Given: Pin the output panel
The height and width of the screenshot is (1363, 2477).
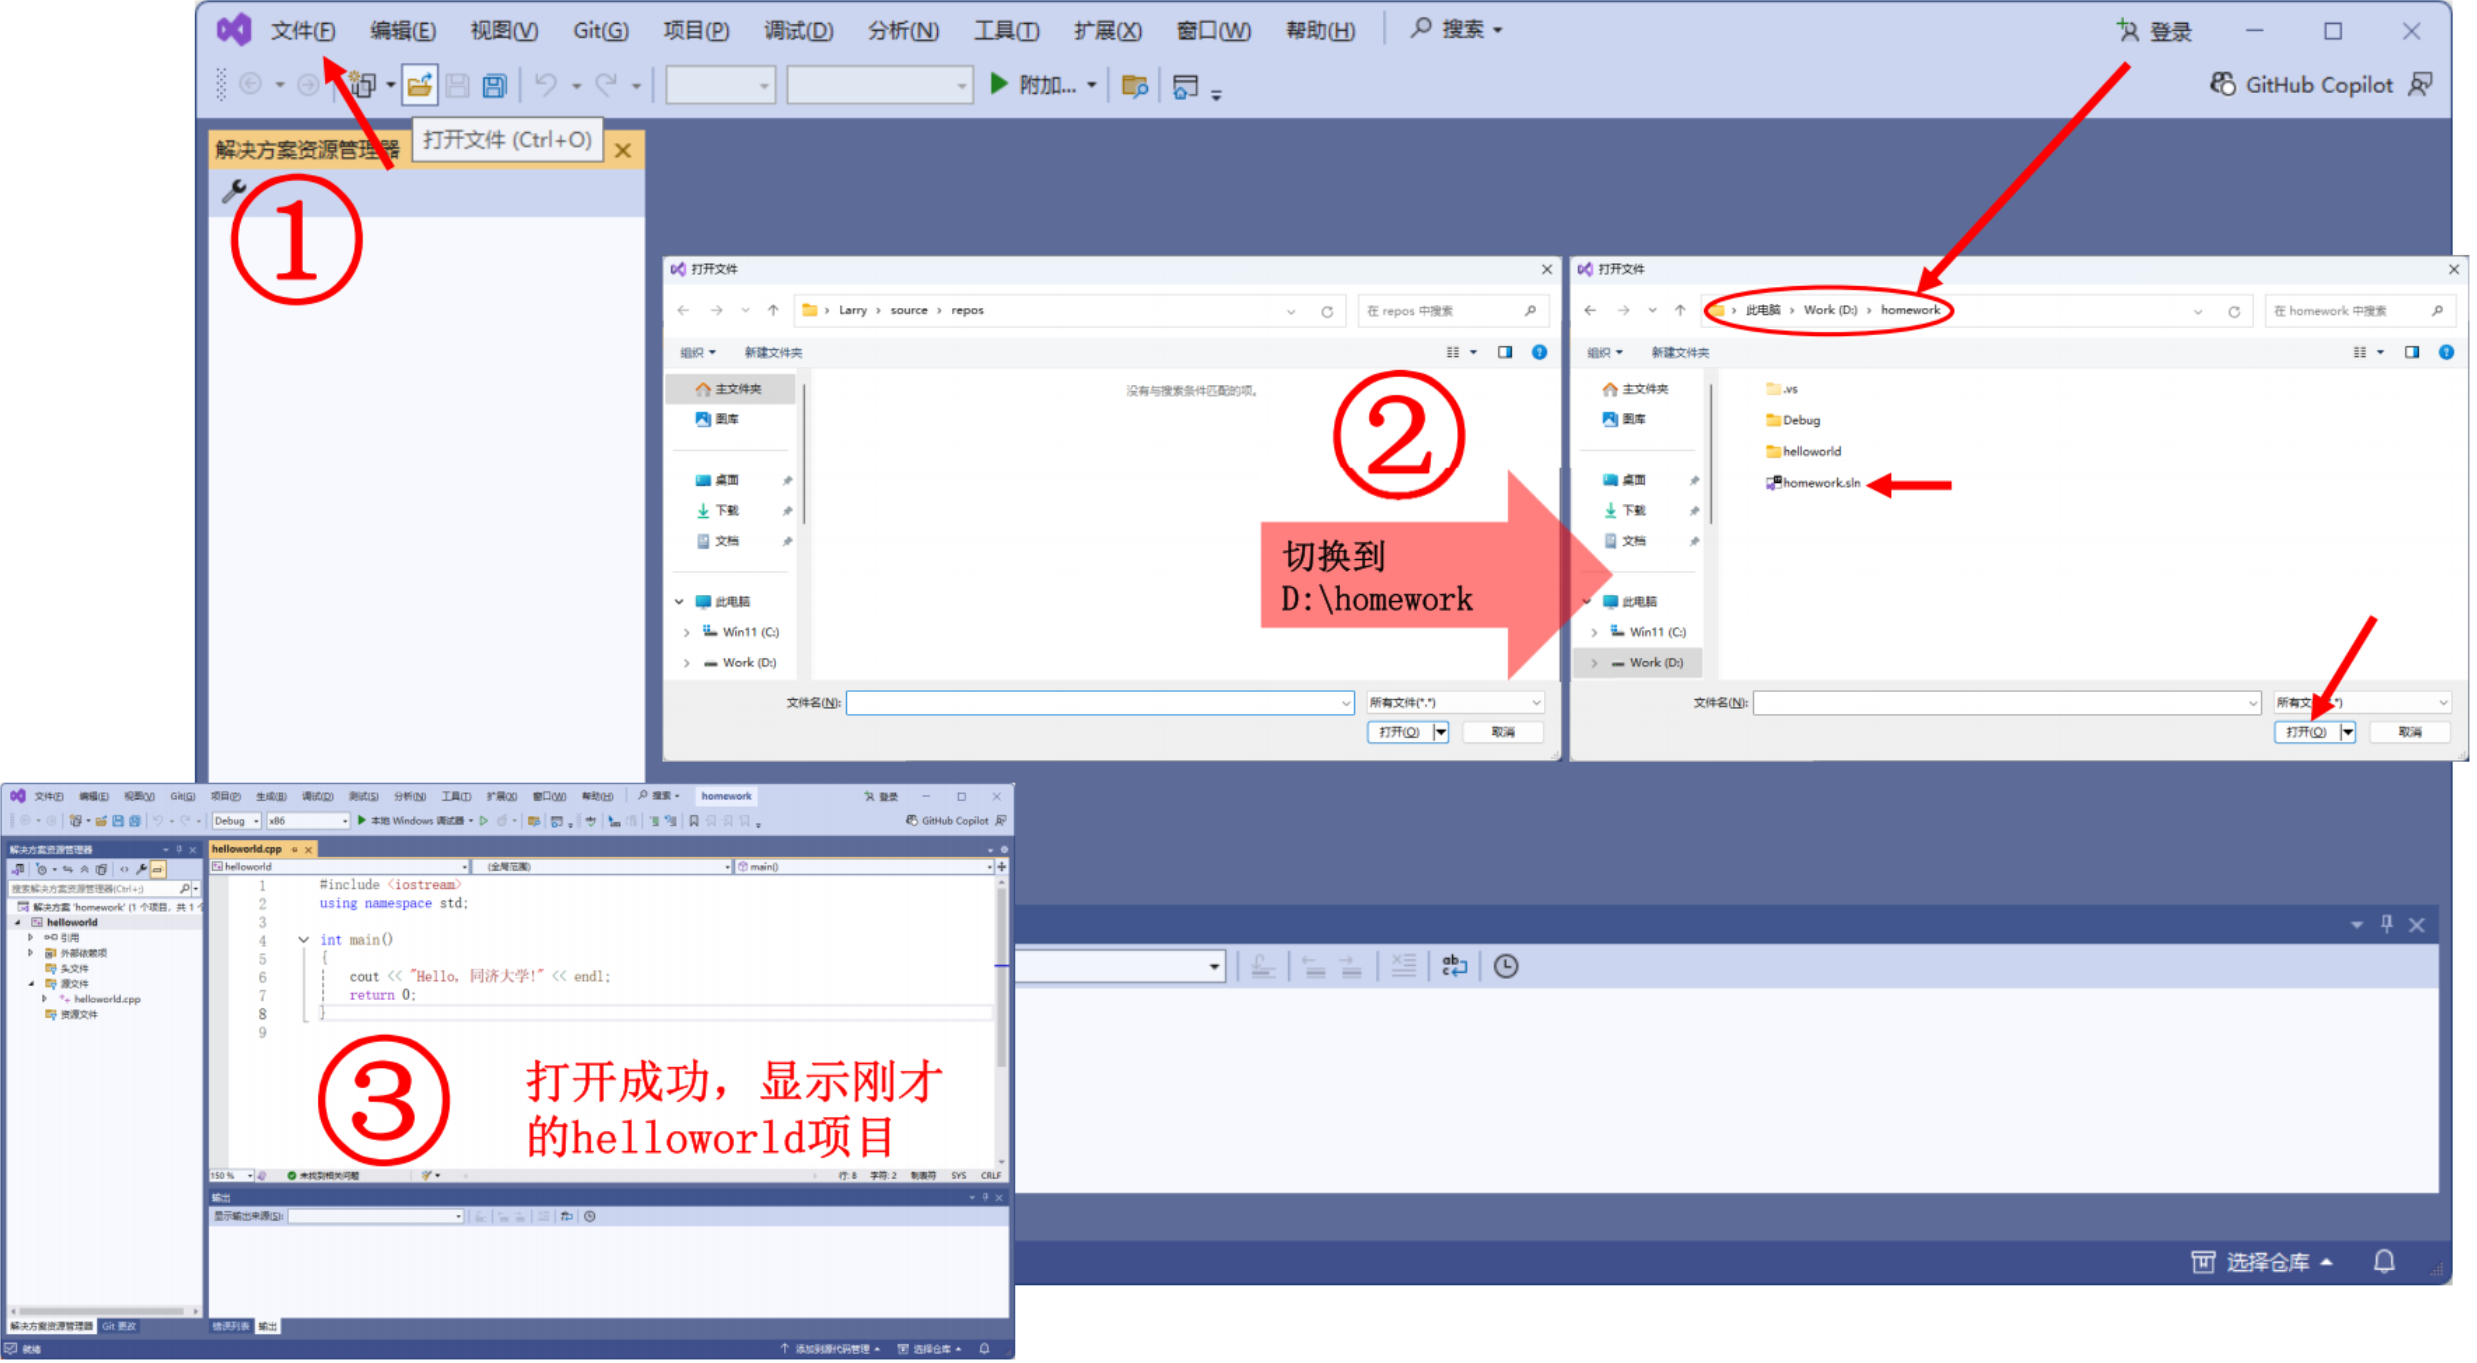Looking at the screenshot, I should (2387, 925).
